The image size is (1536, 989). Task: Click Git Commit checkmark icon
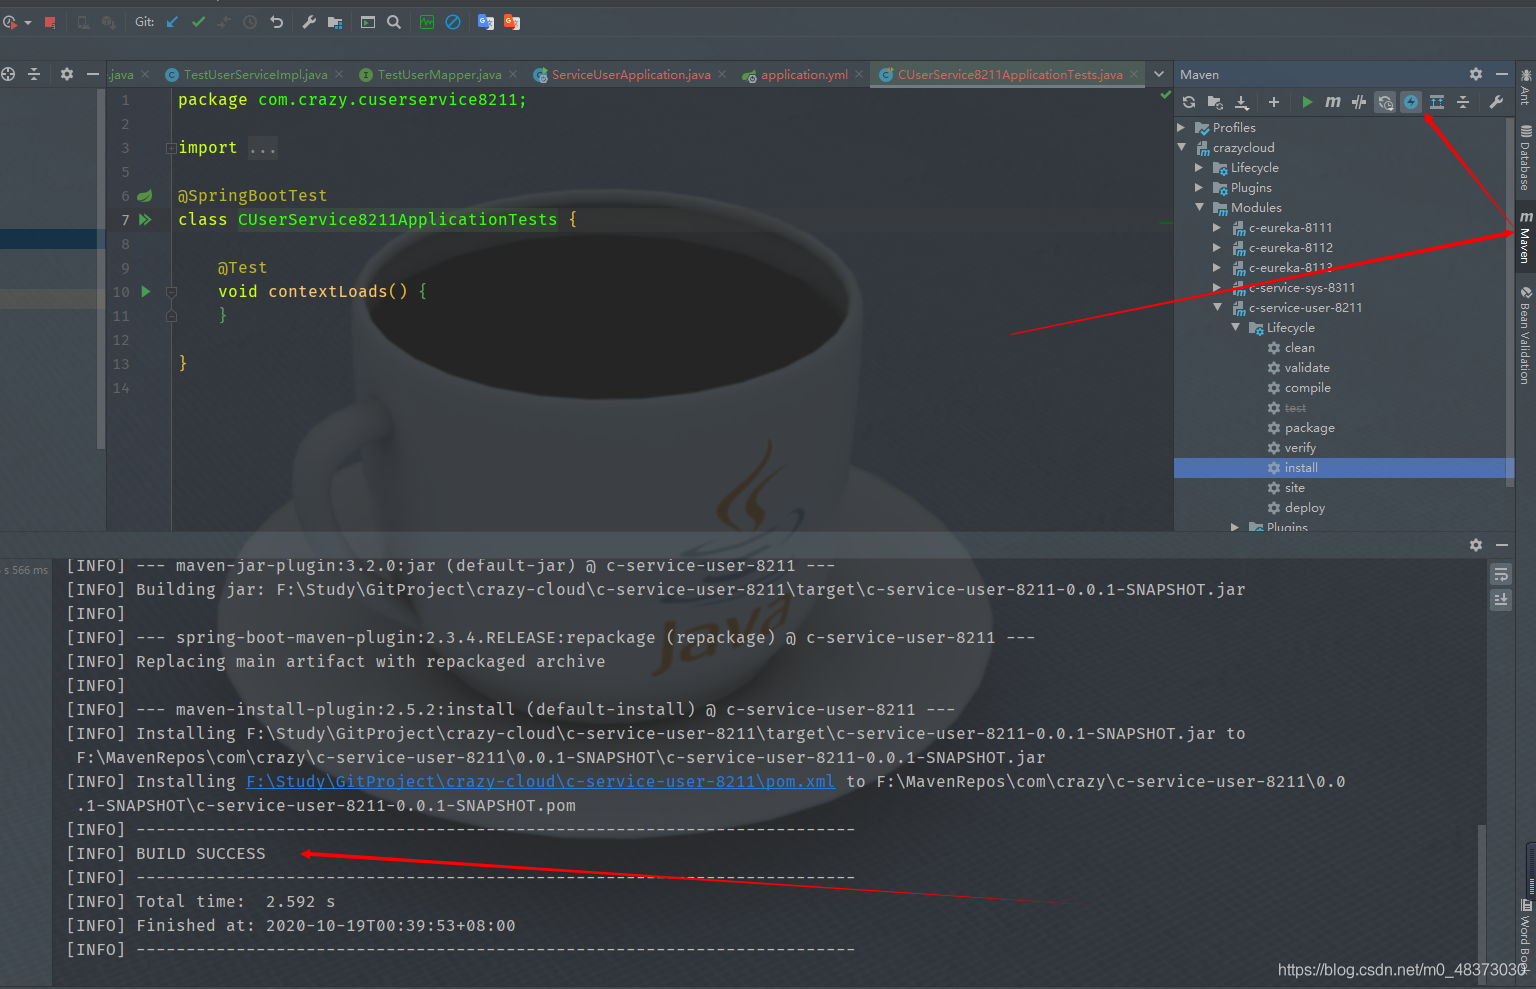click(198, 22)
